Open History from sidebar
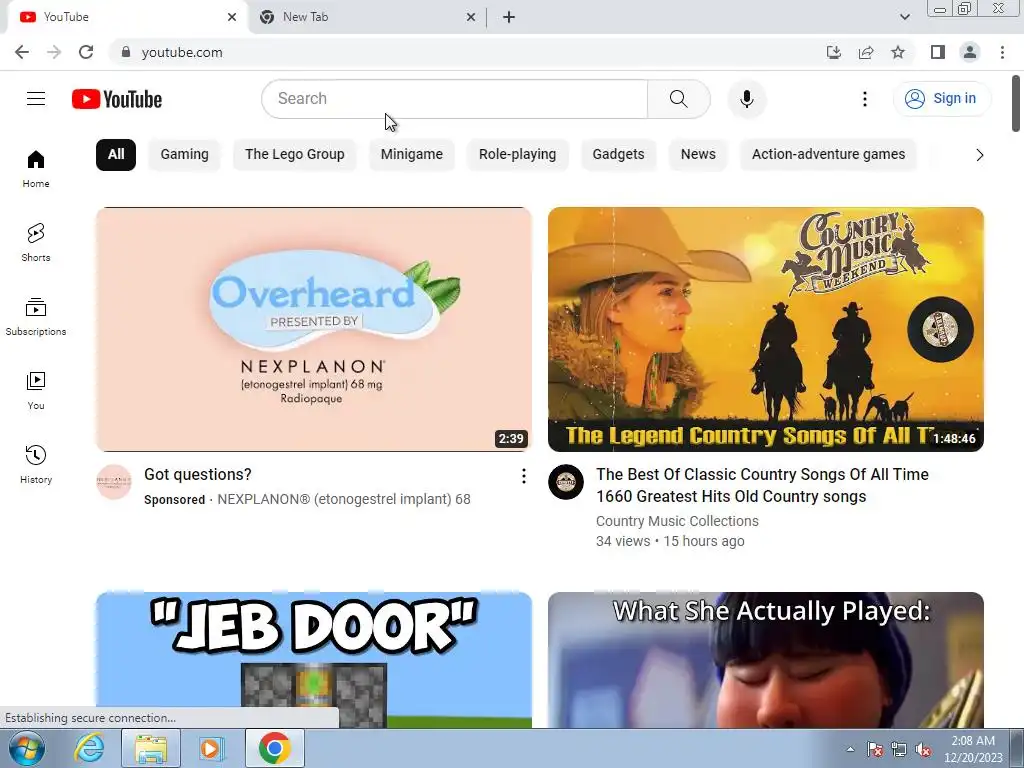 point(36,464)
